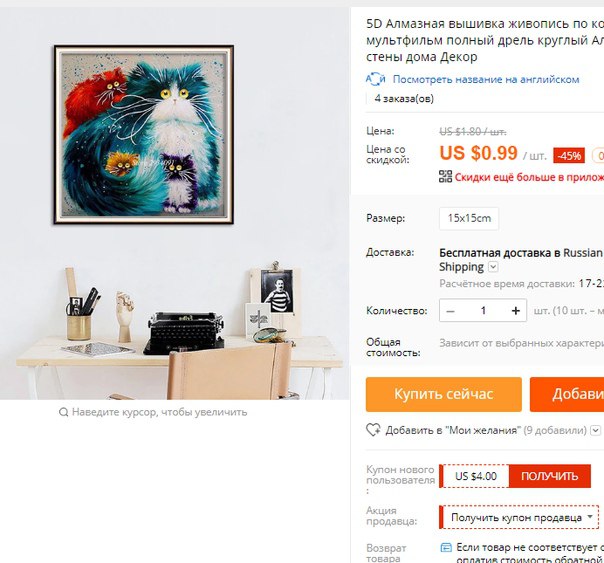Select the 15x15cm size option
This screenshot has width=604, height=563.
[469, 218]
